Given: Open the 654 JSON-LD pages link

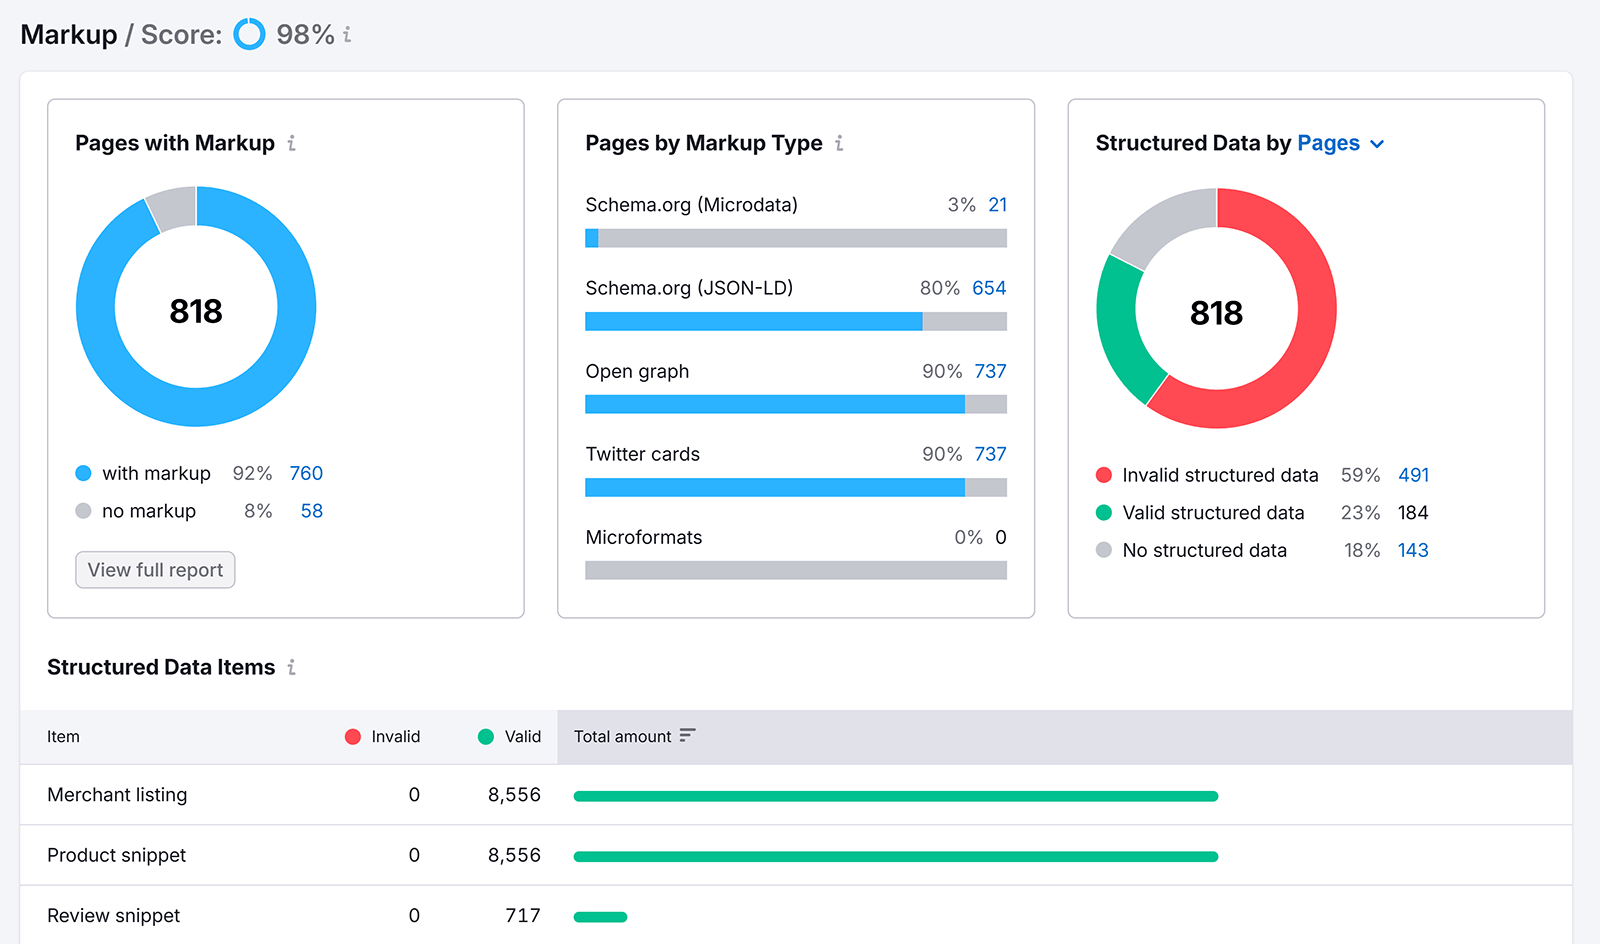Looking at the screenshot, I should (x=989, y=288).
